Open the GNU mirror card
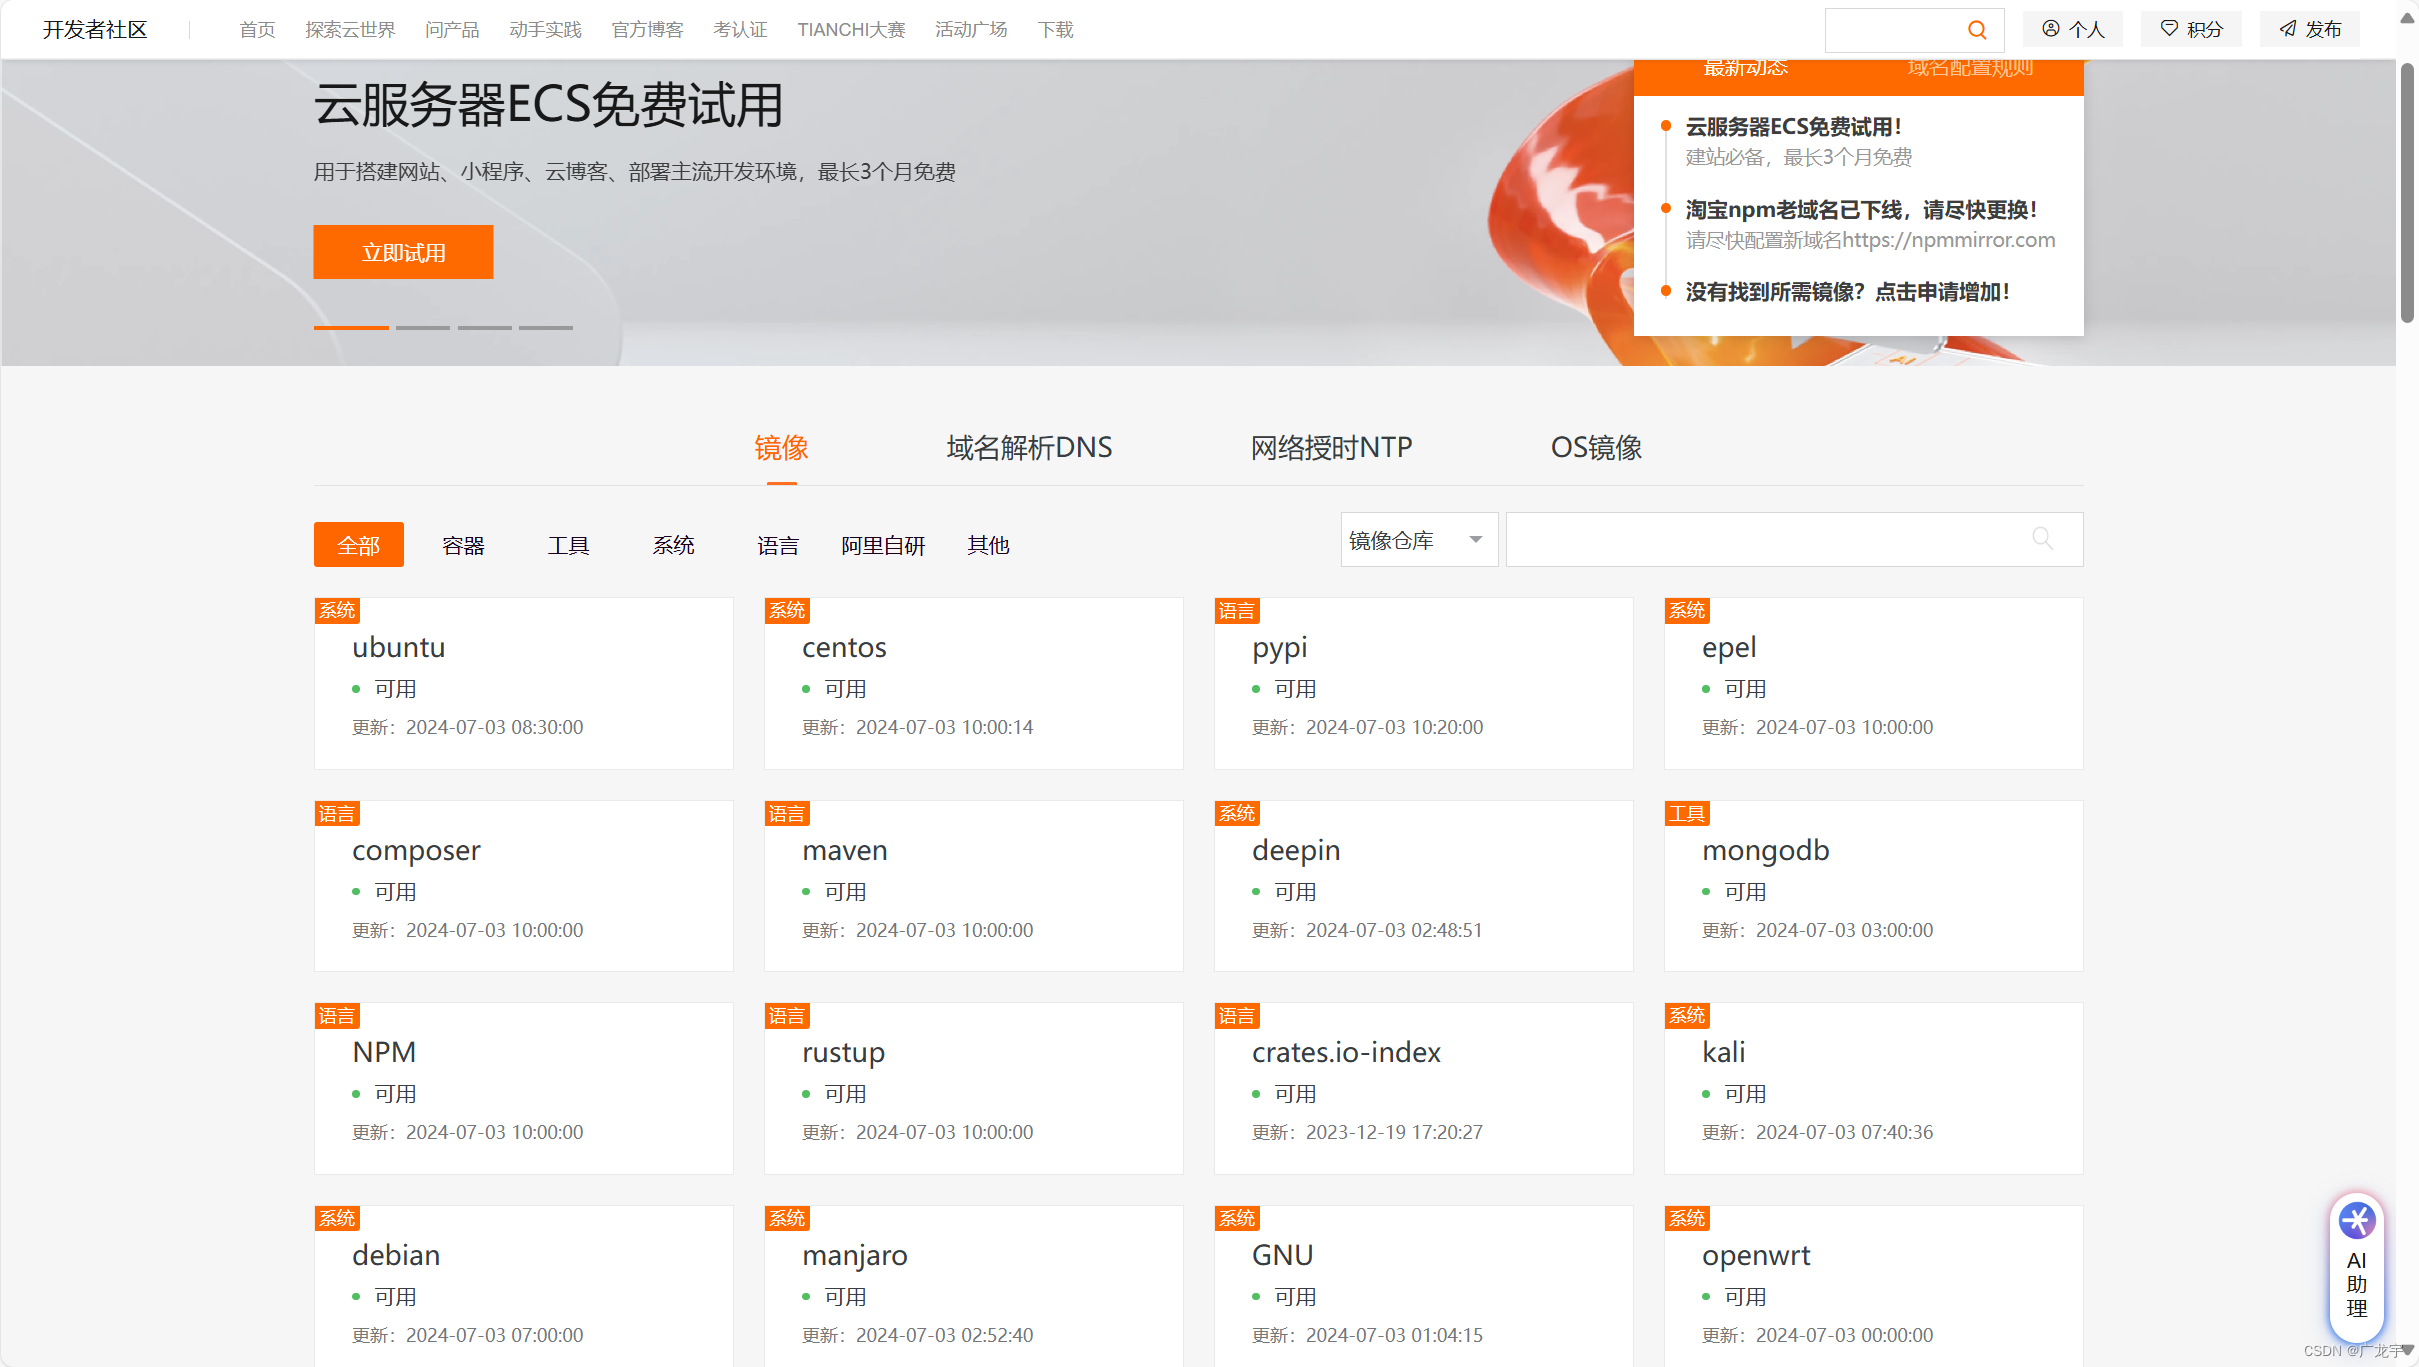Screen dimensions: 2419x1367 pyautogui.click(x=1424, y=1286)
